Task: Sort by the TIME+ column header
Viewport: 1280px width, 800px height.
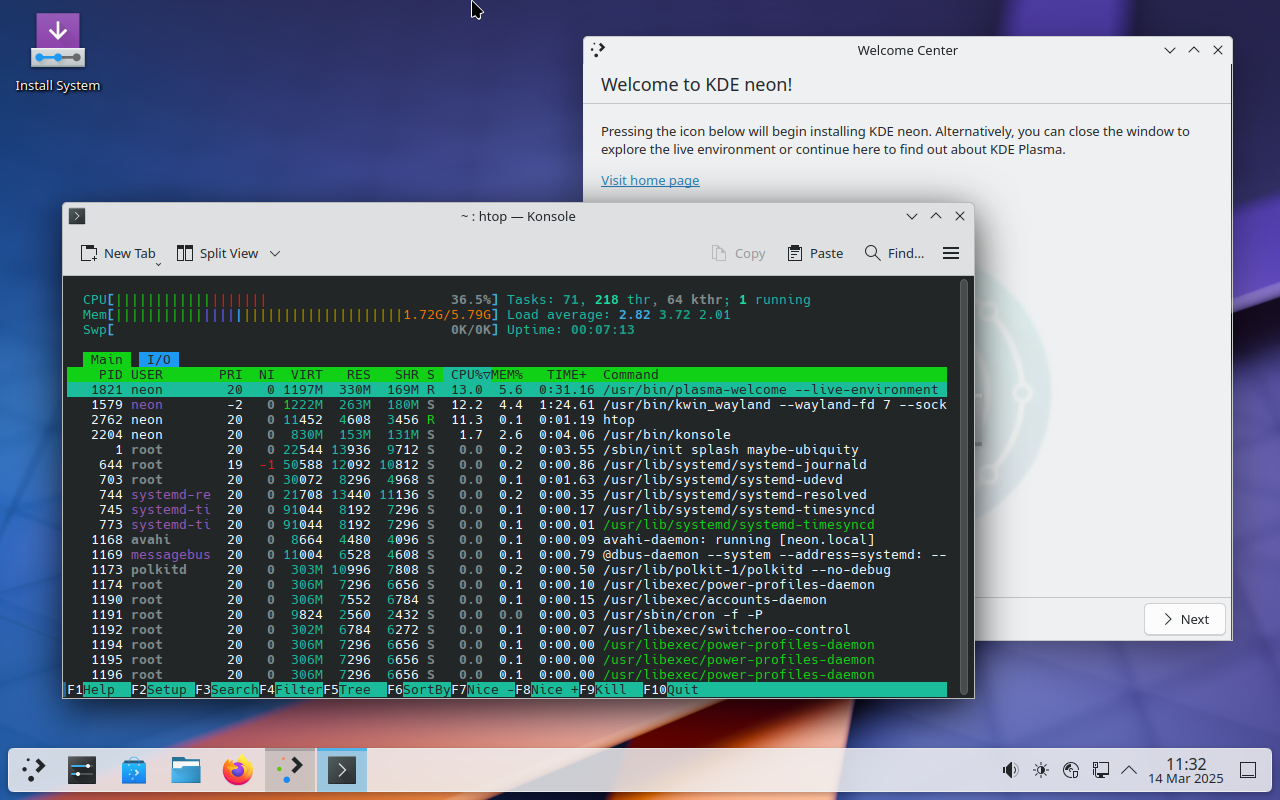Action: point(567,374)
